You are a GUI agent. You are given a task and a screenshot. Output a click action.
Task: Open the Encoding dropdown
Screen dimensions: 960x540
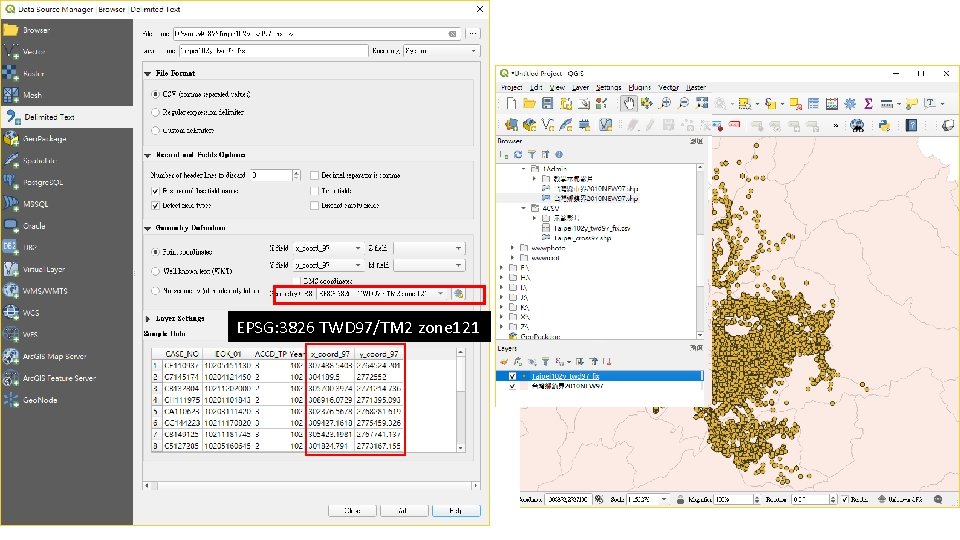click(x=441, y=51)
